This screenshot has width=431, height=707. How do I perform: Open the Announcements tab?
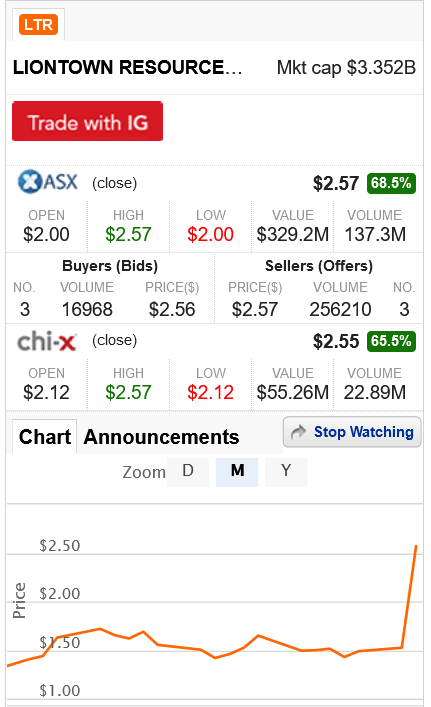(161, 437)
